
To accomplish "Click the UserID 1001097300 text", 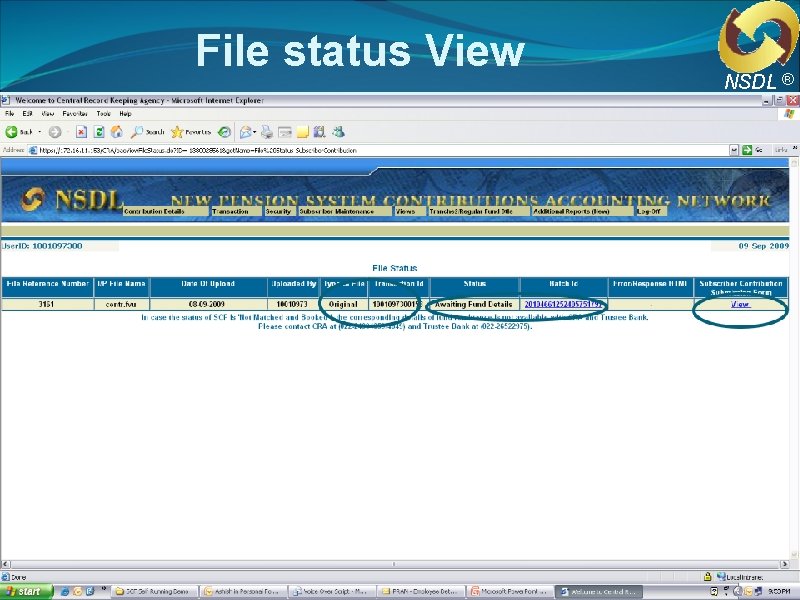I will pos(42,246).
